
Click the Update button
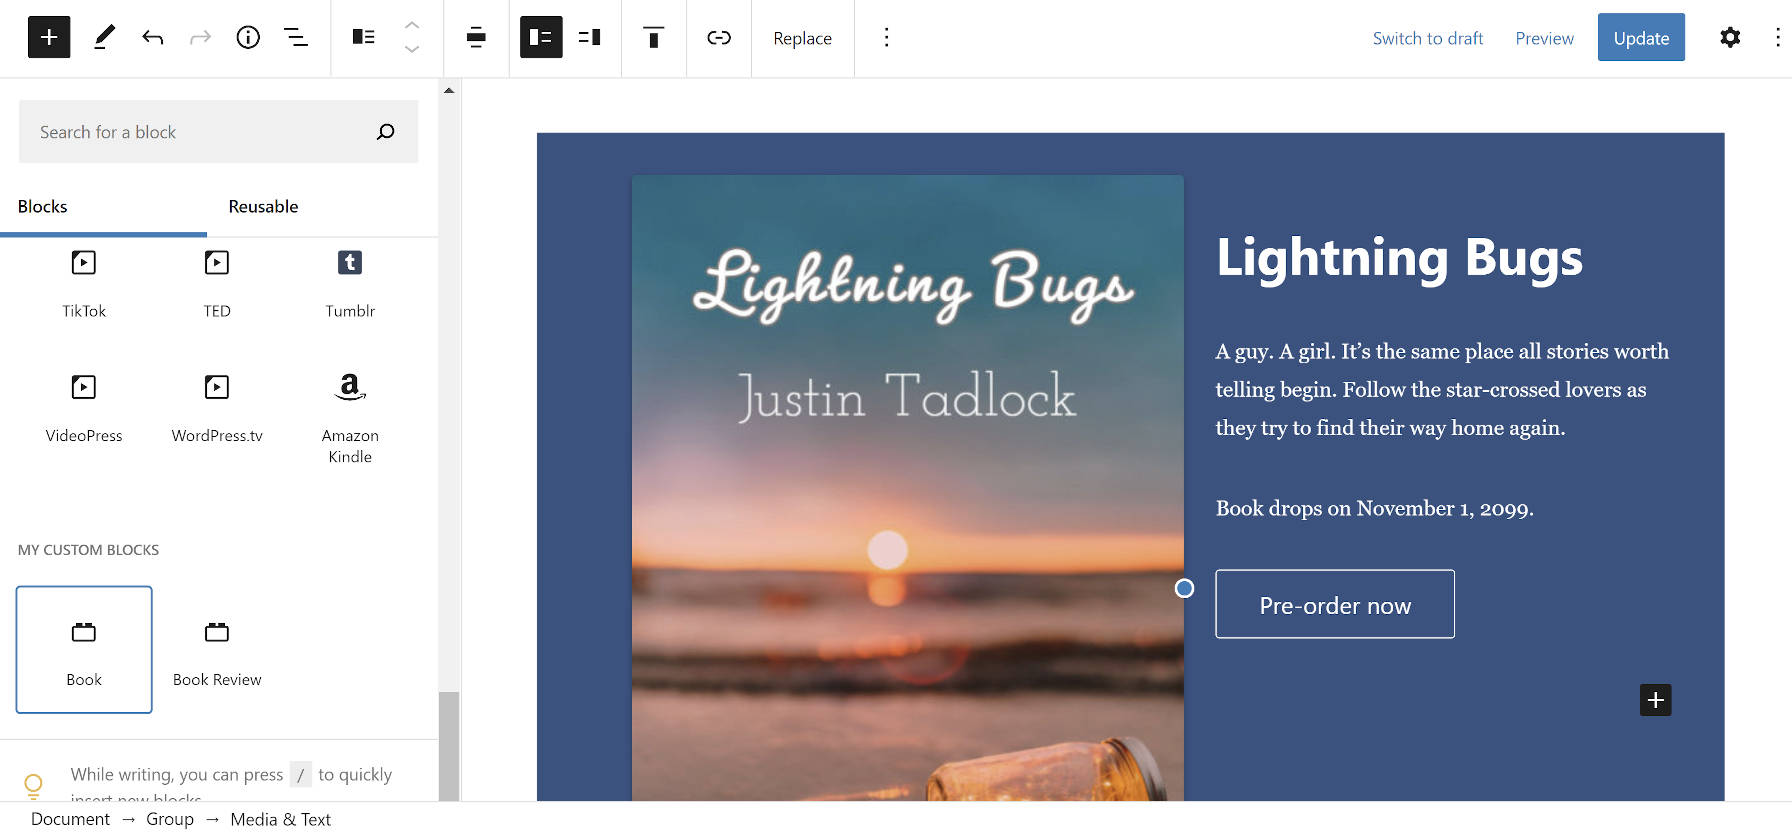1640,38
